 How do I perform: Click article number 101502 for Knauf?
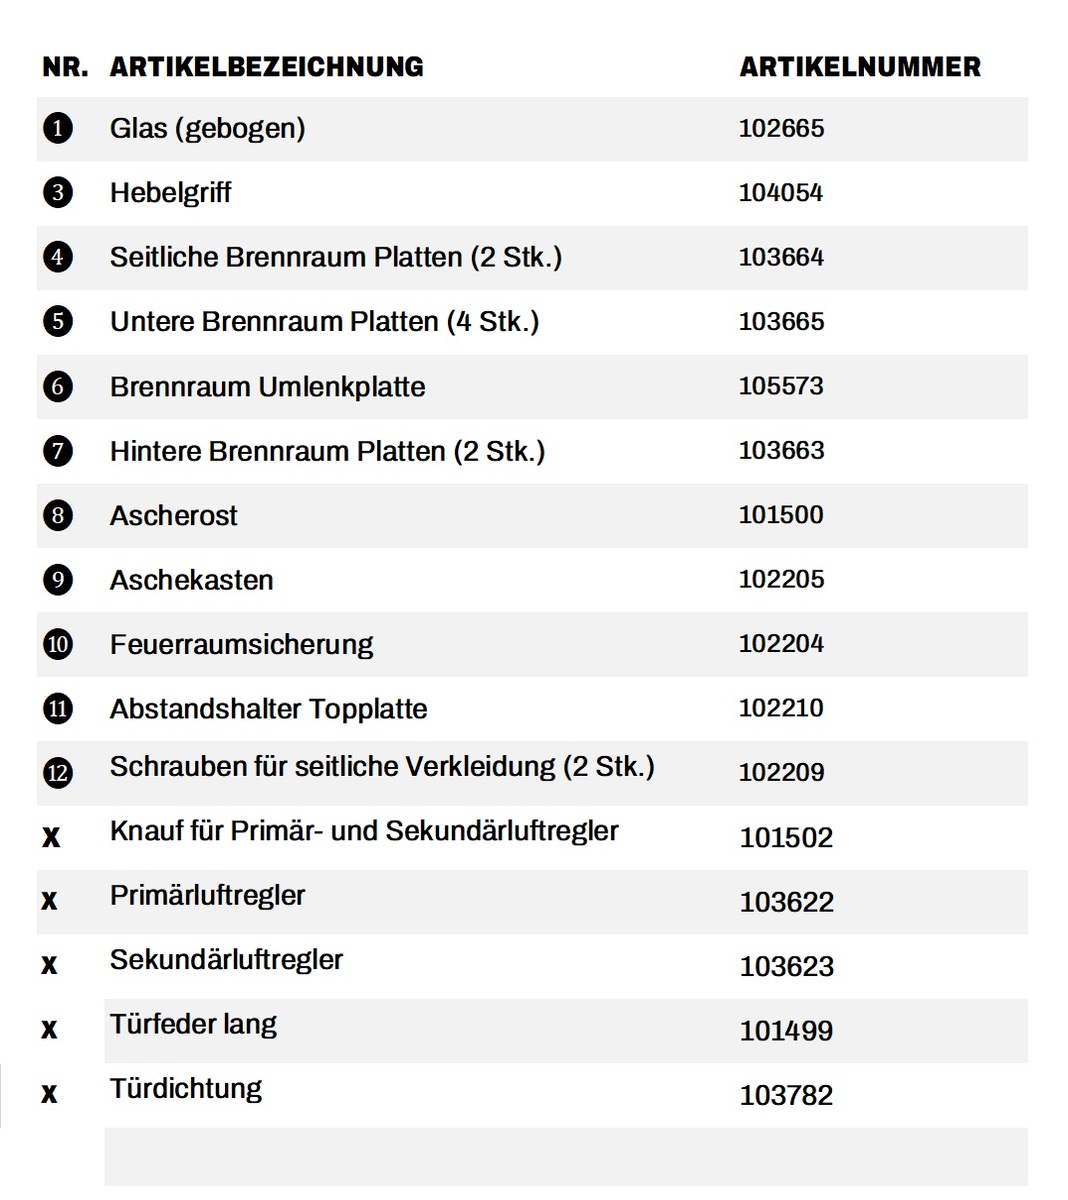tap(786, 838)
